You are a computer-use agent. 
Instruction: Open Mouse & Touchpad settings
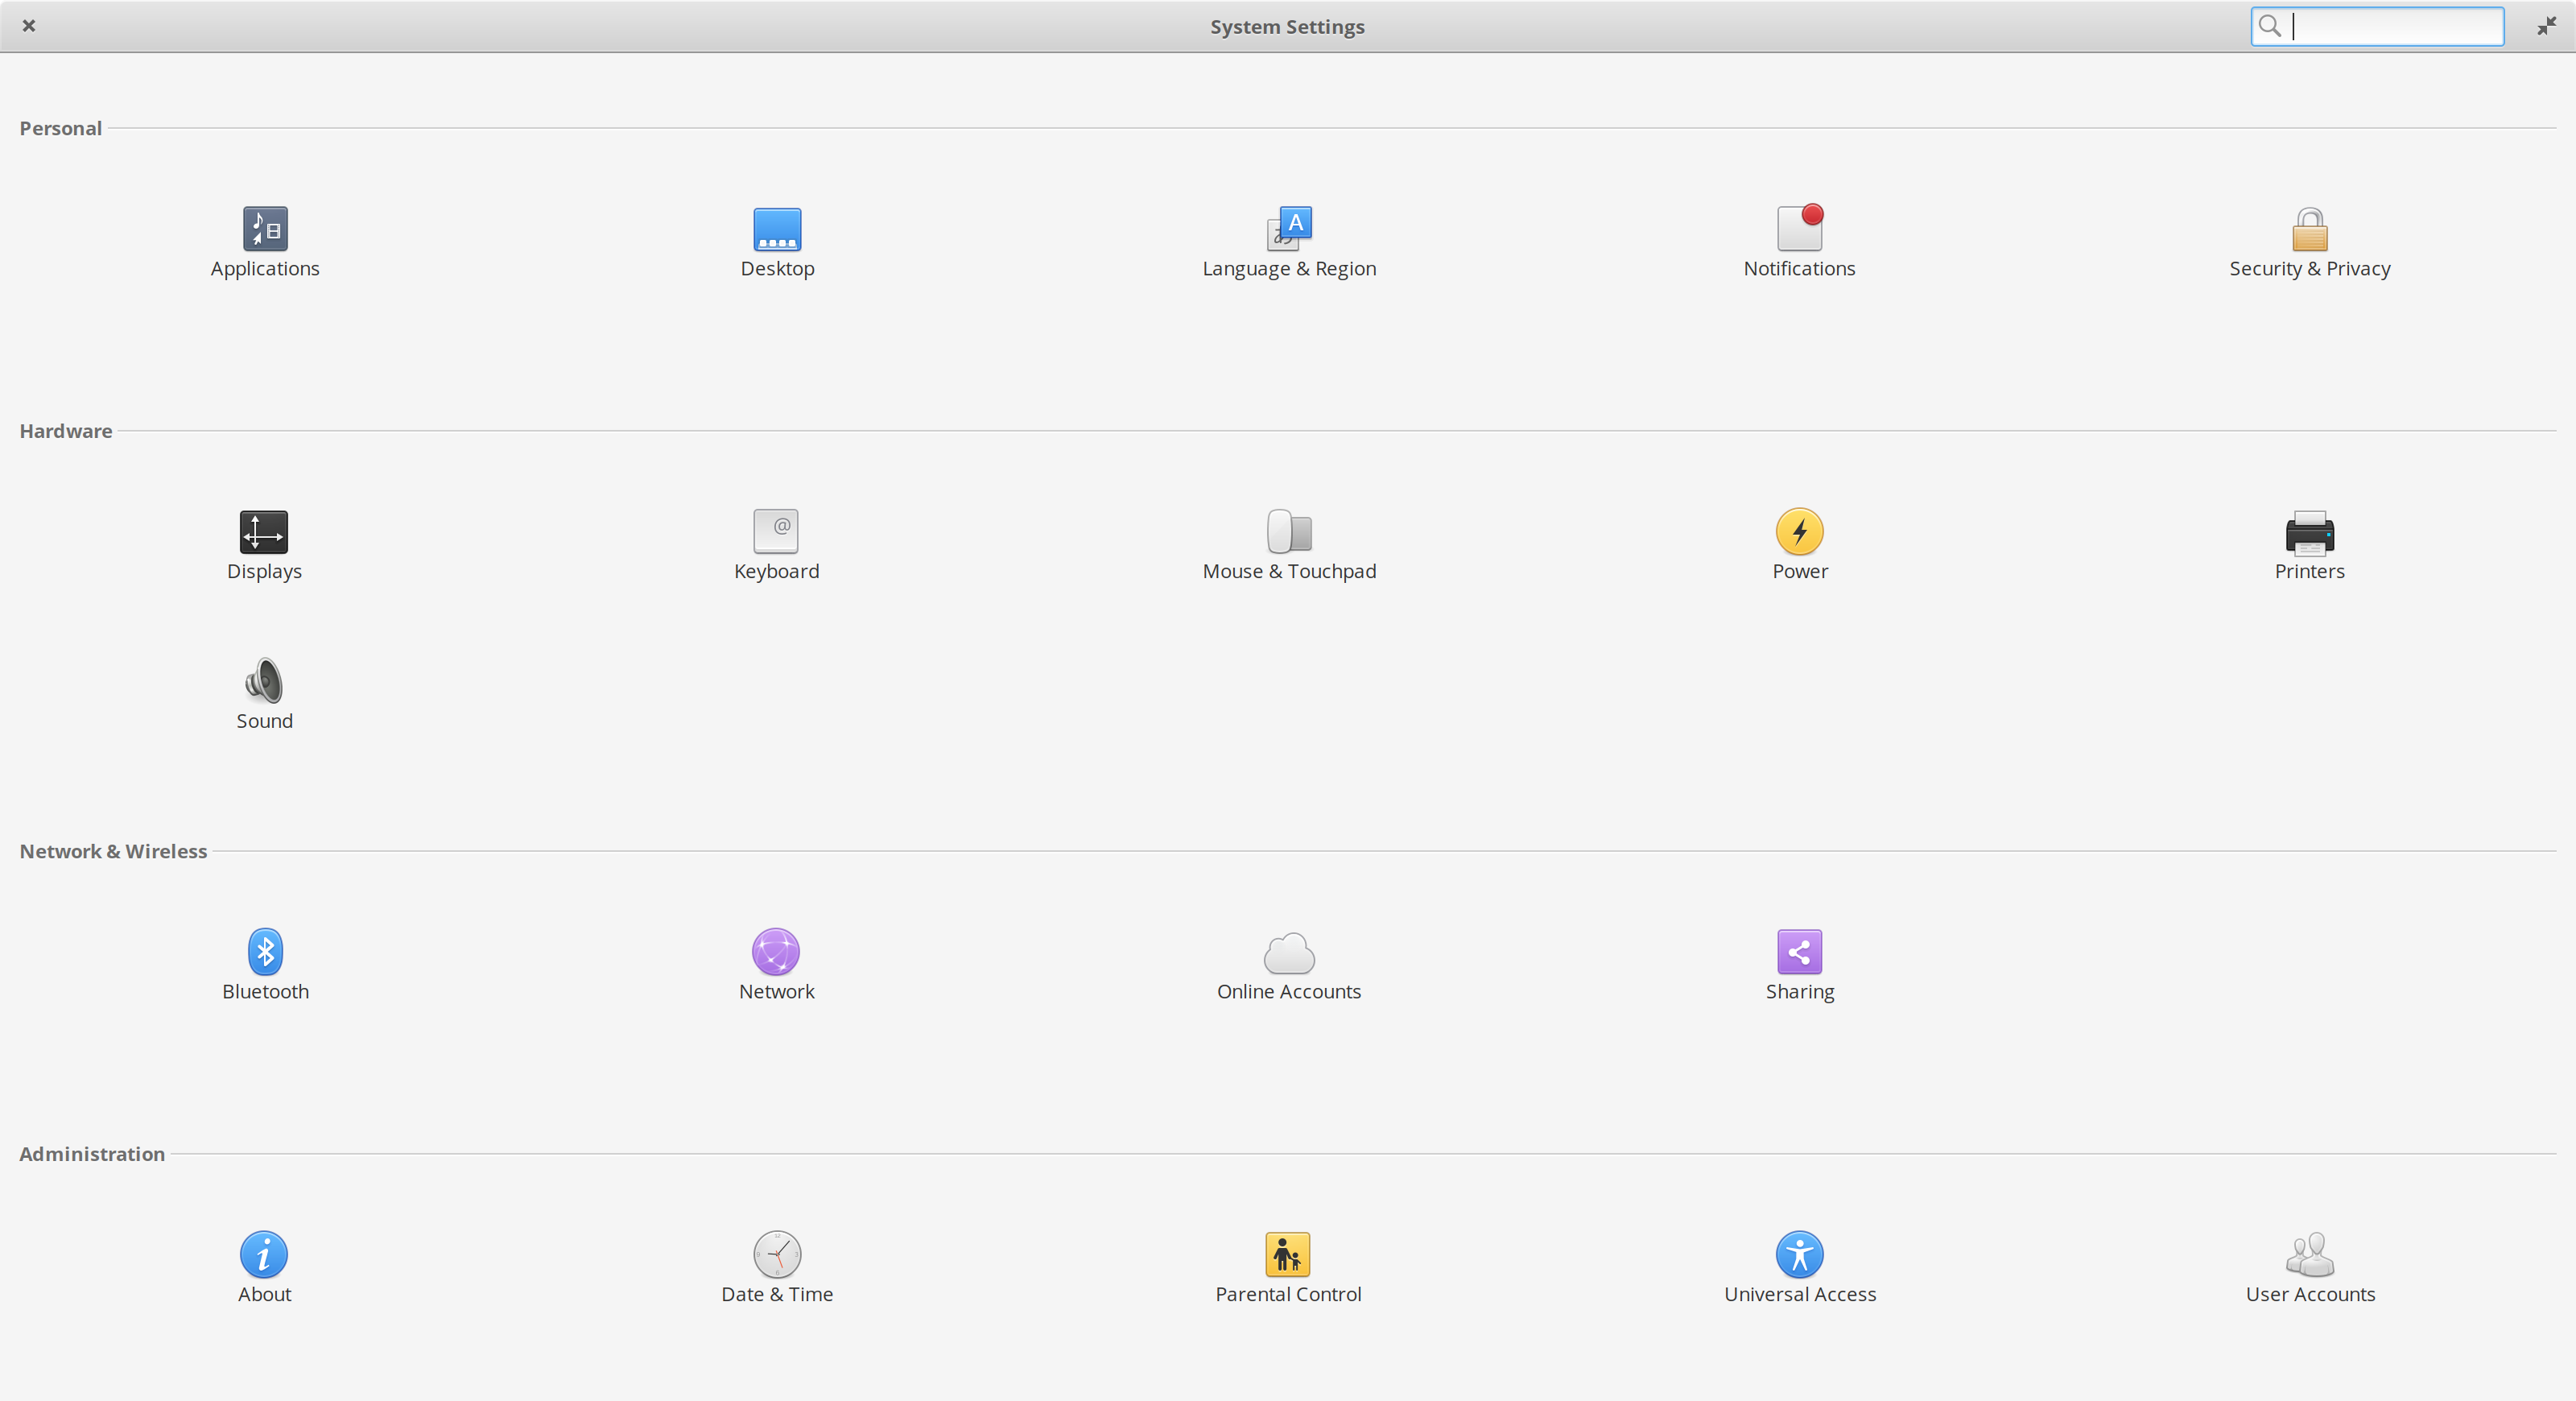[1288, 545]
